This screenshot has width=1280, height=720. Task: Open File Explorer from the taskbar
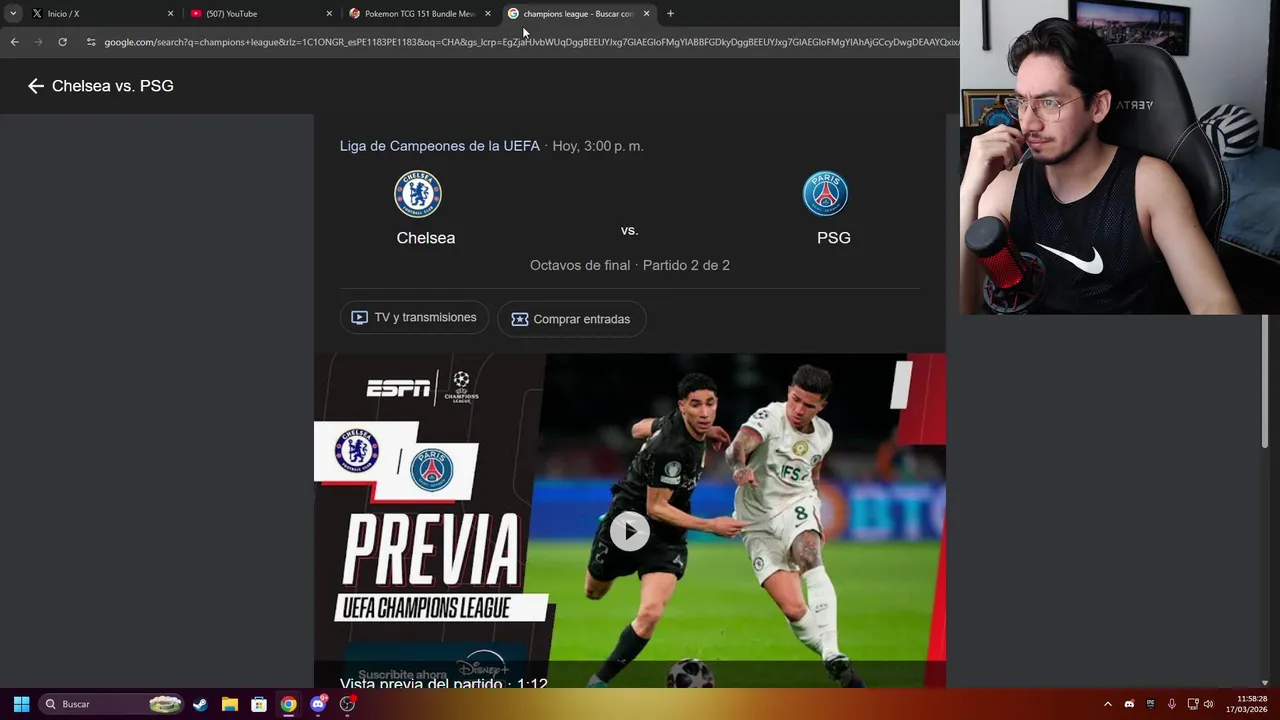tap(229, 704)
